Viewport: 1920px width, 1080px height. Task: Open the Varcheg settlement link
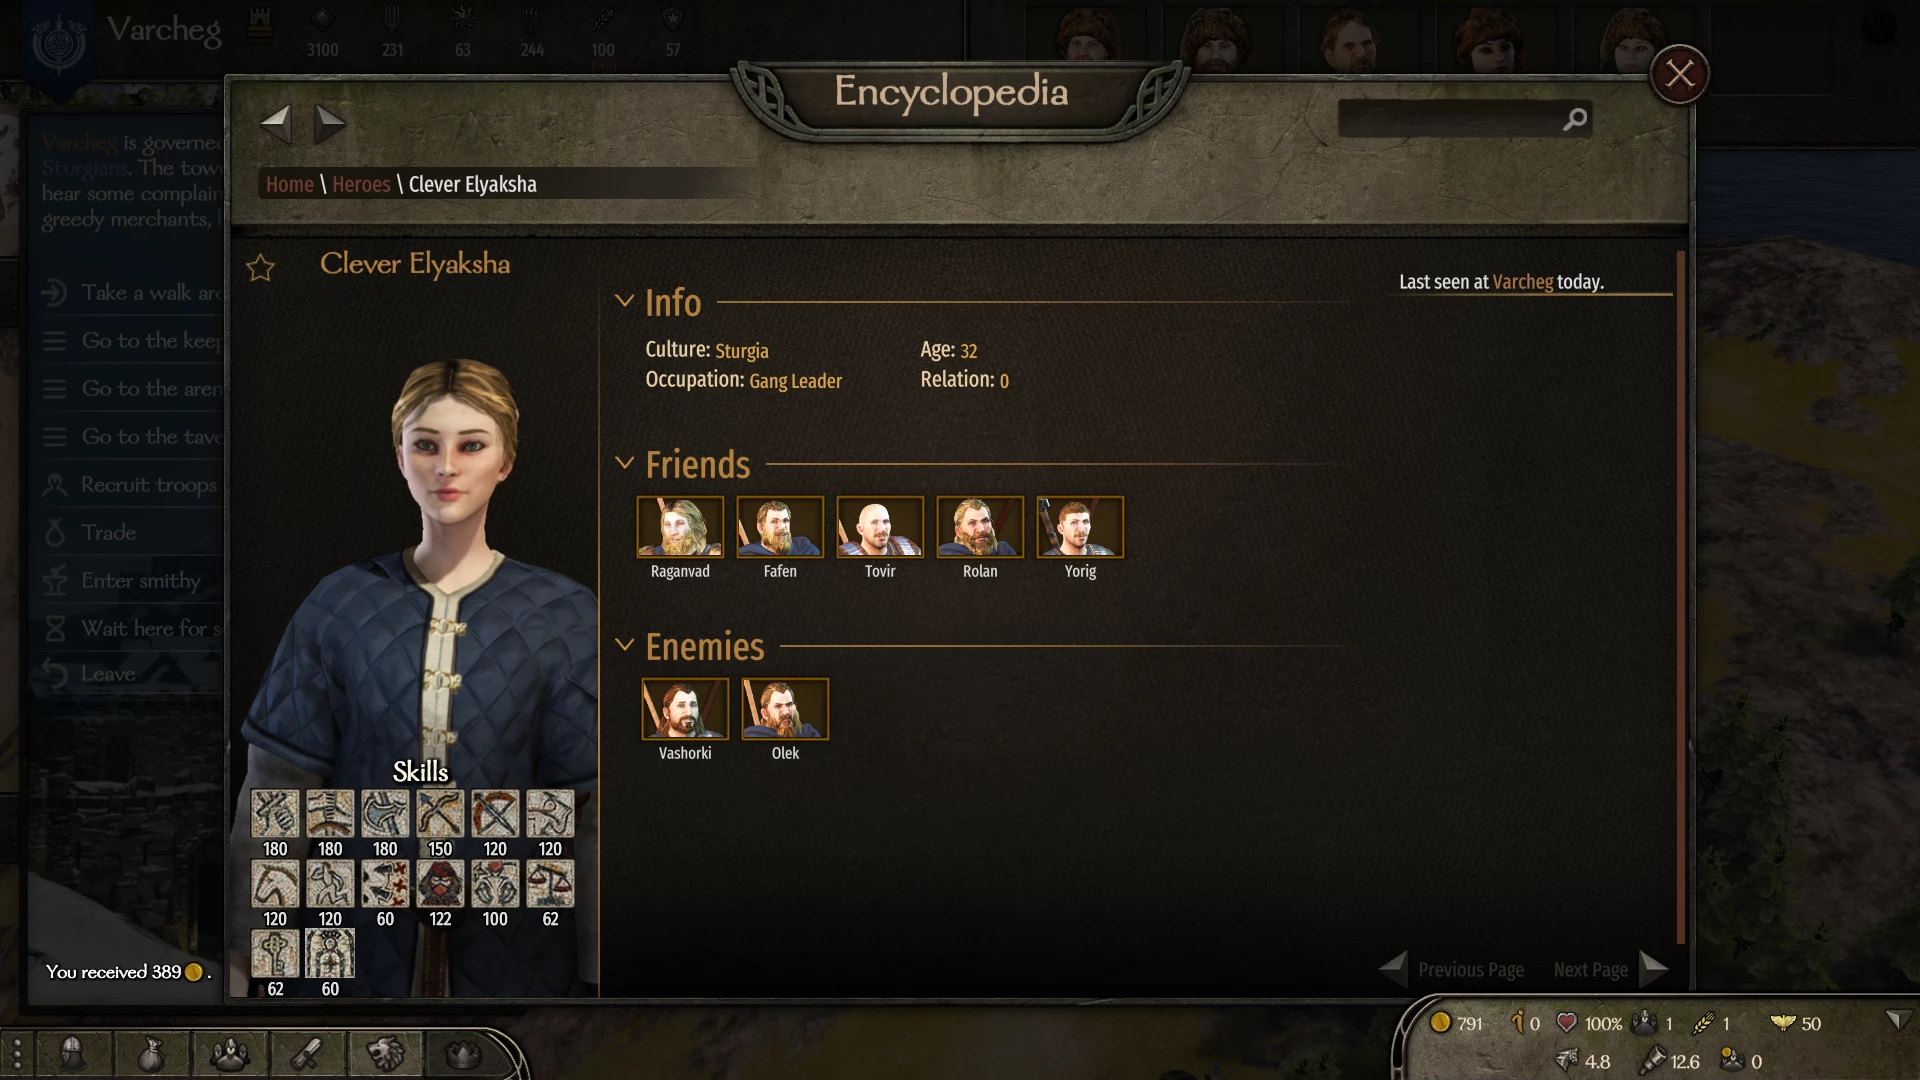tap(1523, 282)
